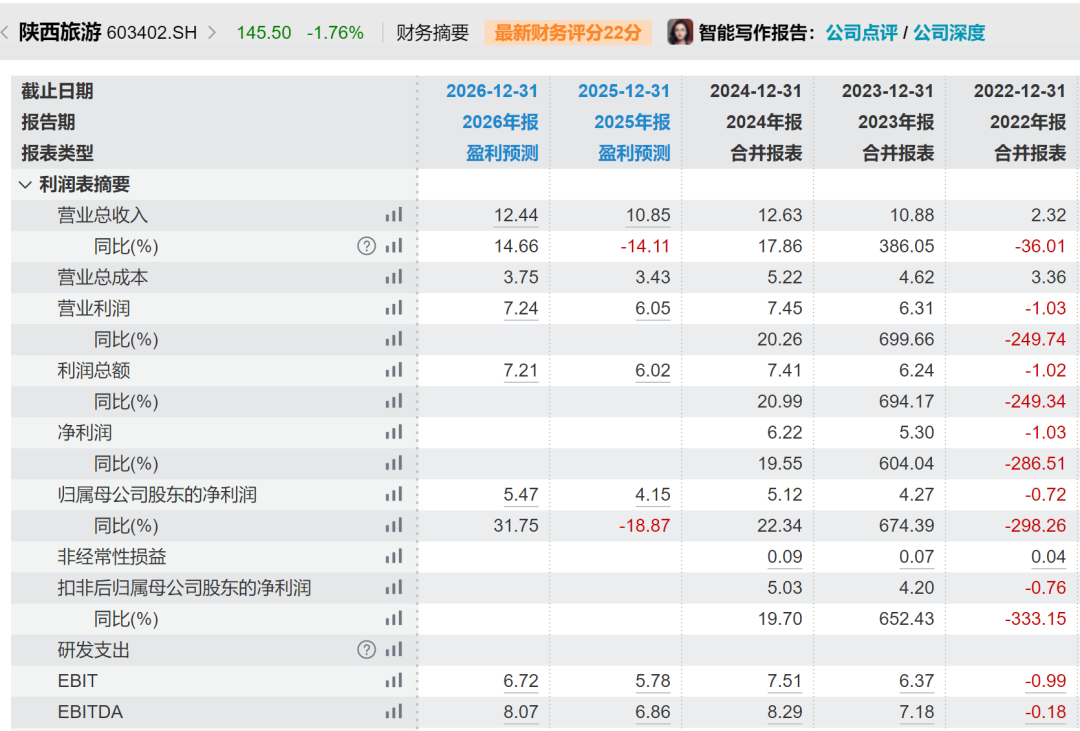Open chart icon for 利润总额 row
The height and width of the screenshot is (731, 1080).
pos(394,370)
